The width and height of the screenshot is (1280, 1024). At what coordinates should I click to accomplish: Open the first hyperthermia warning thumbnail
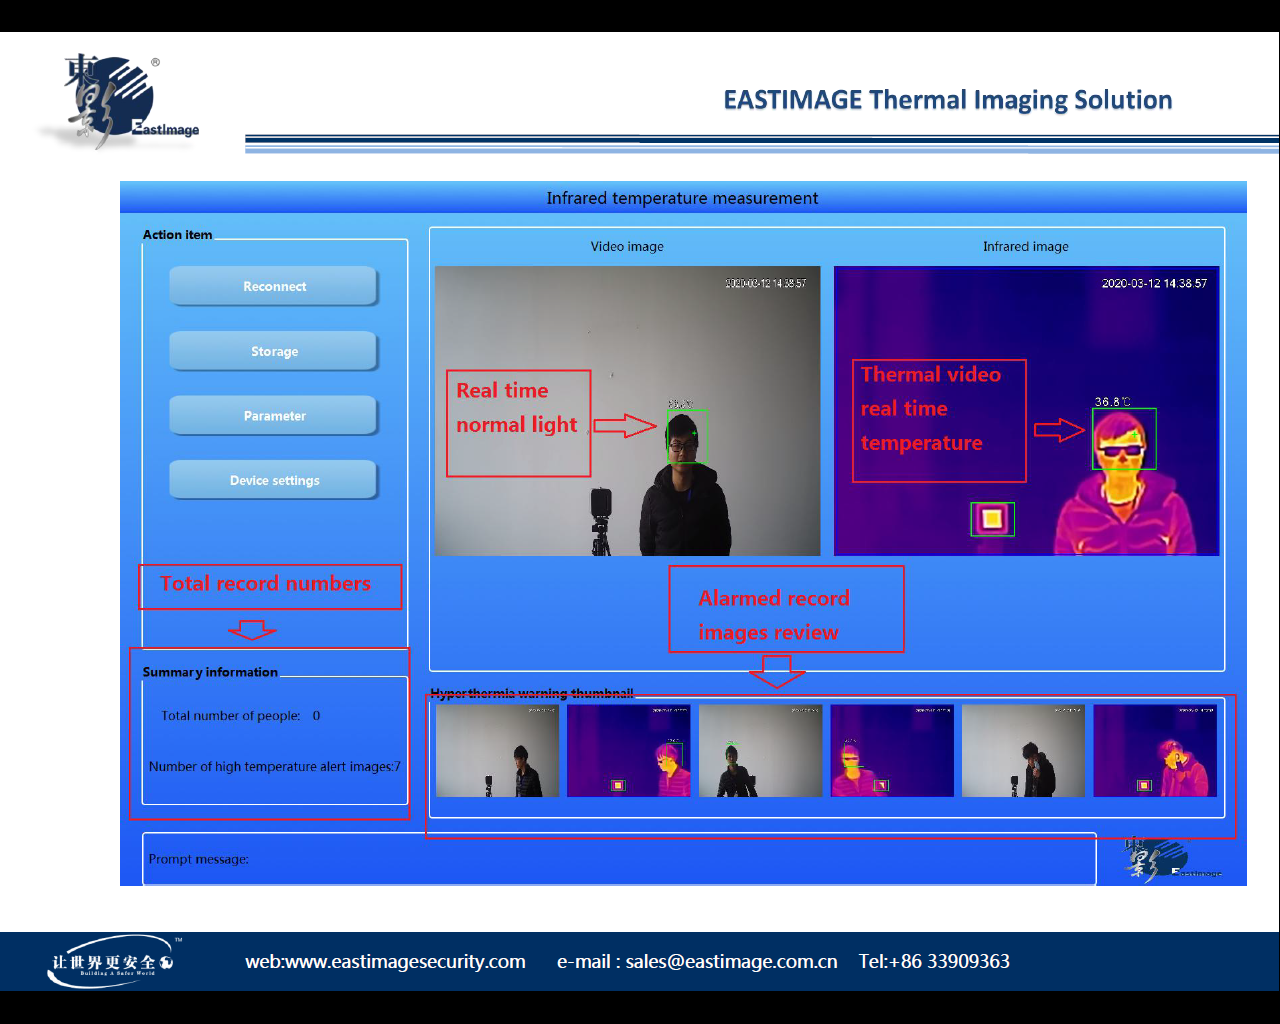[x=497, y=751]
